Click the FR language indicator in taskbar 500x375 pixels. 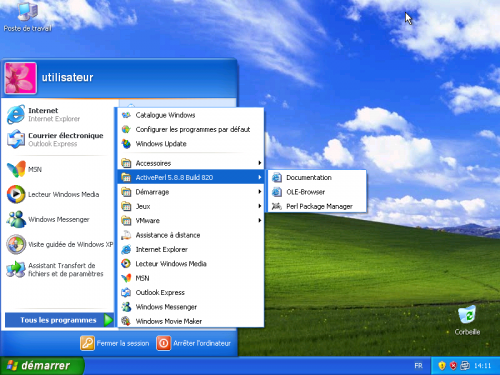click(x=418, y=366)
